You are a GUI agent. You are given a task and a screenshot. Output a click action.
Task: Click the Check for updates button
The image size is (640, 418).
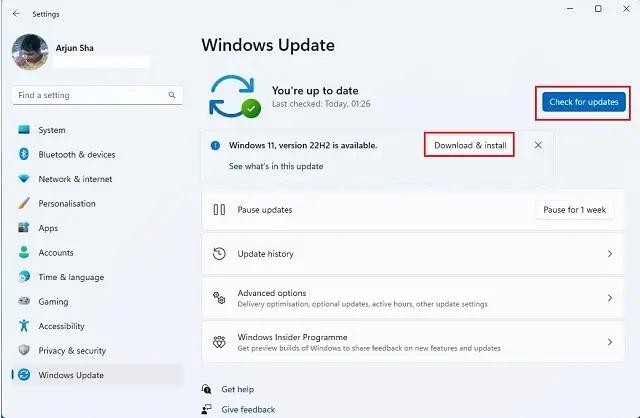click(x=585, y=102)
